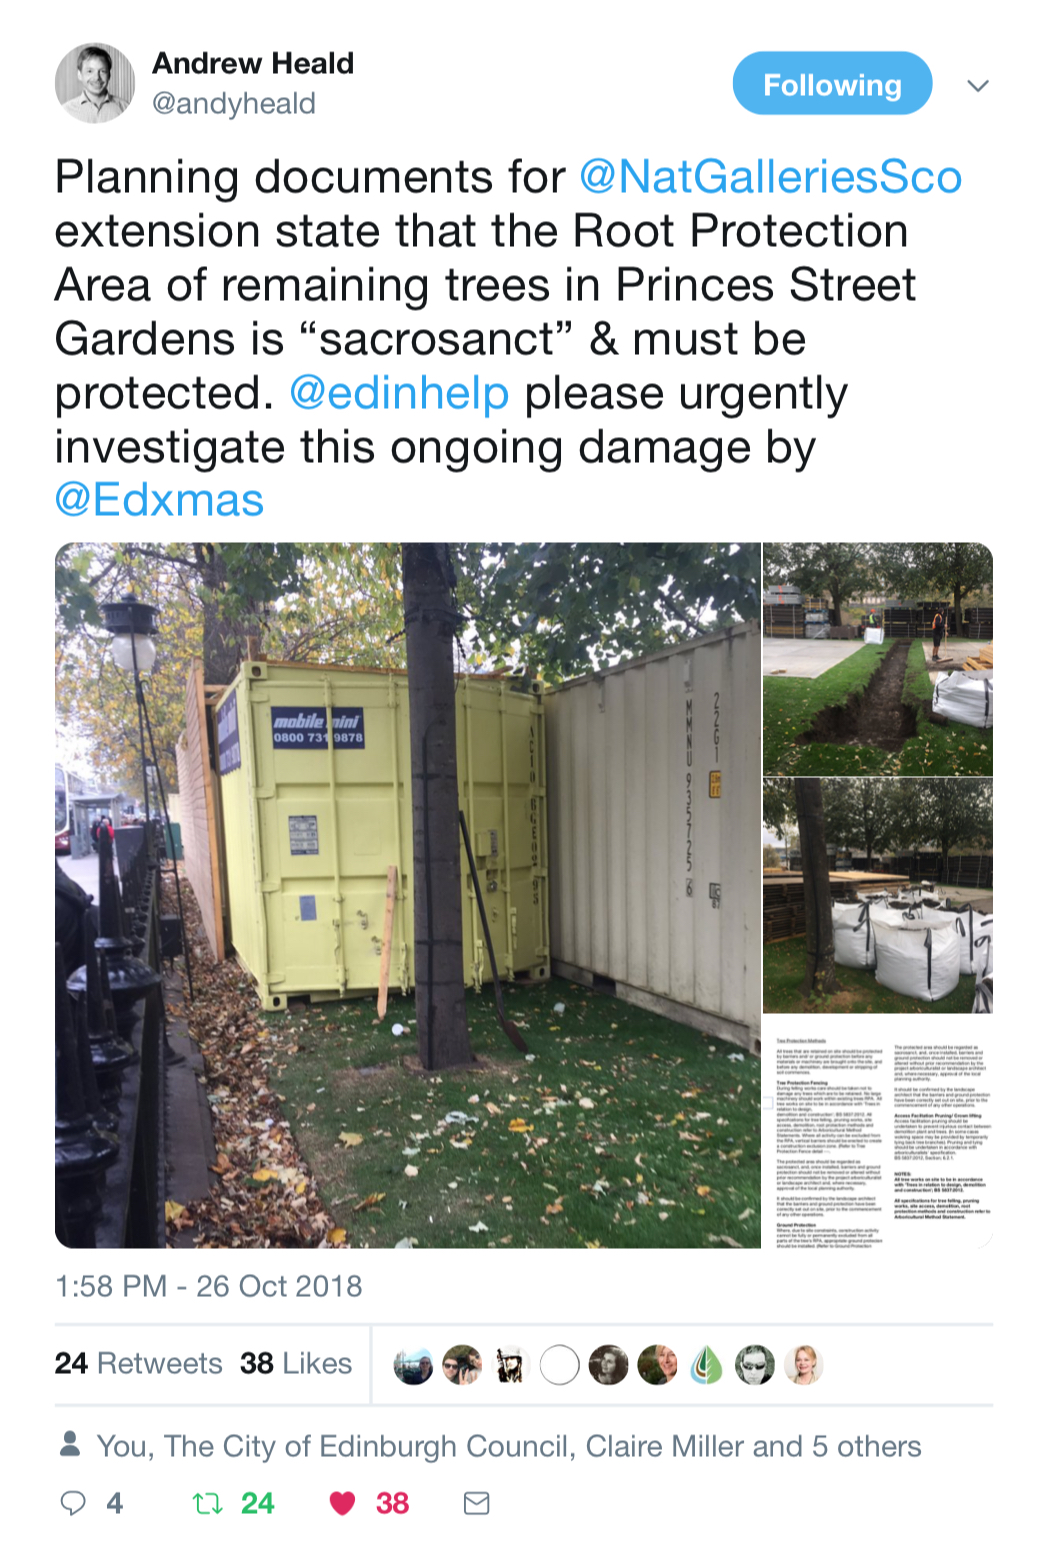This screenshot has width=1052, height=1542.
Task: Retweet using the green arrows icon
Action: [207, 1502]
